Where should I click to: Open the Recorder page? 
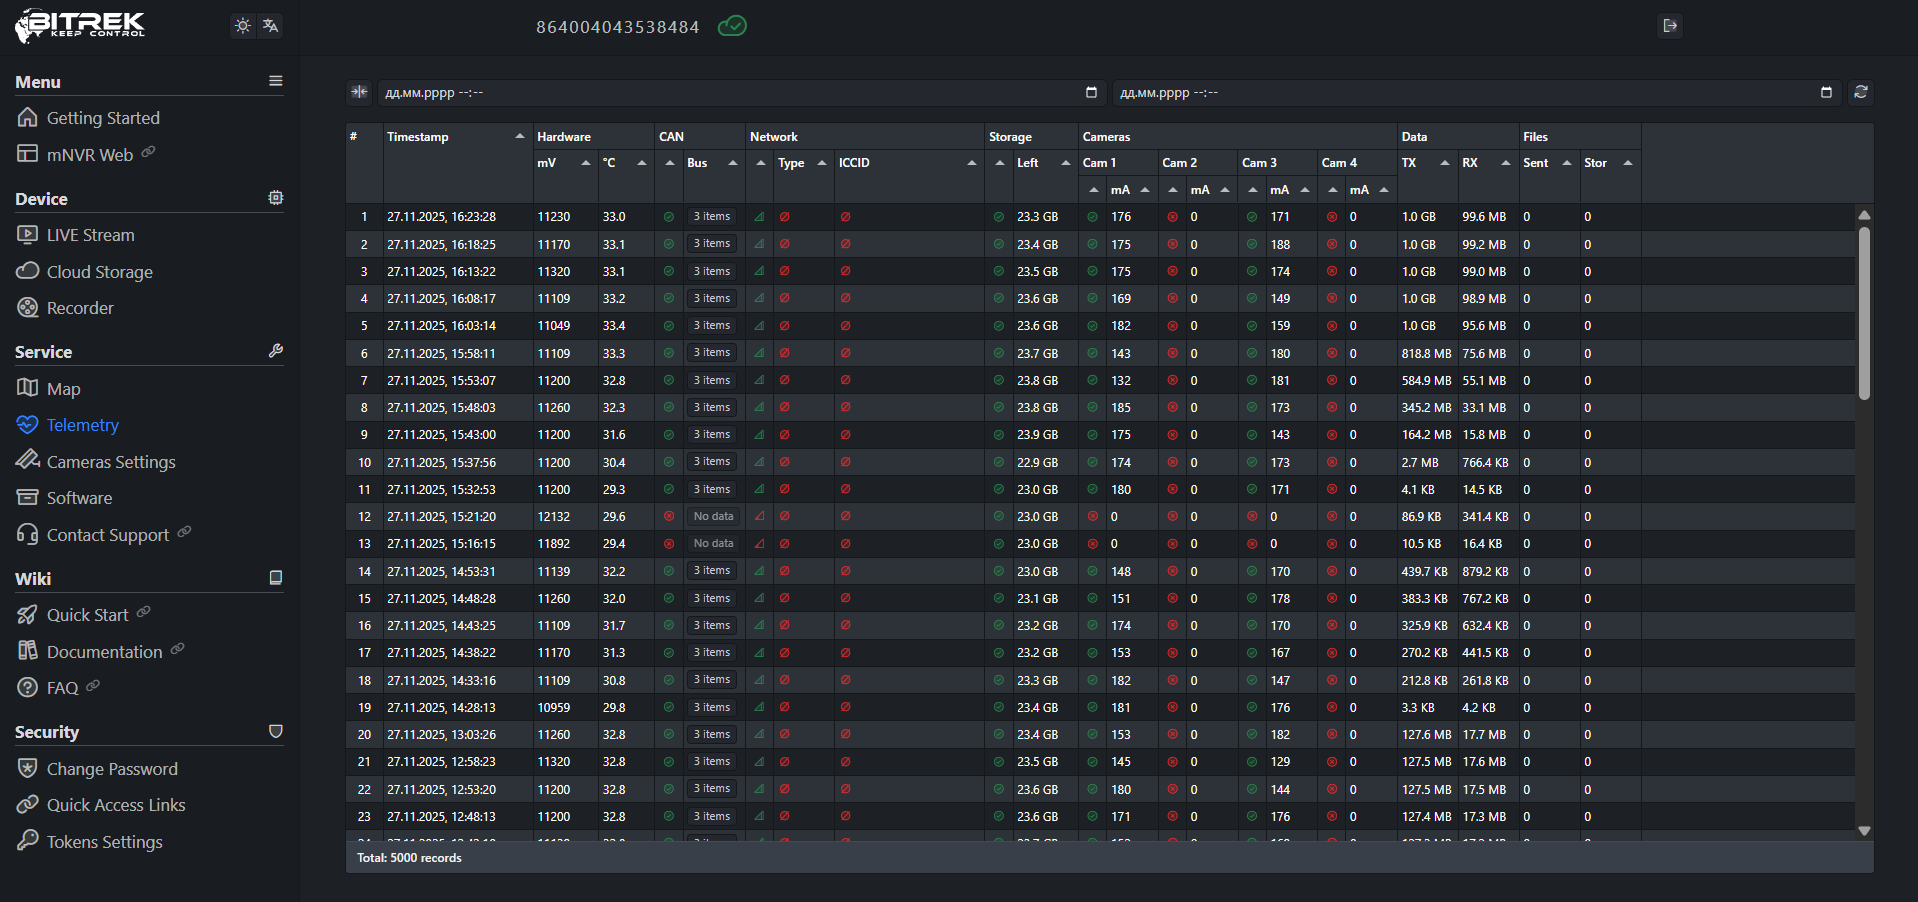point(80,308)
